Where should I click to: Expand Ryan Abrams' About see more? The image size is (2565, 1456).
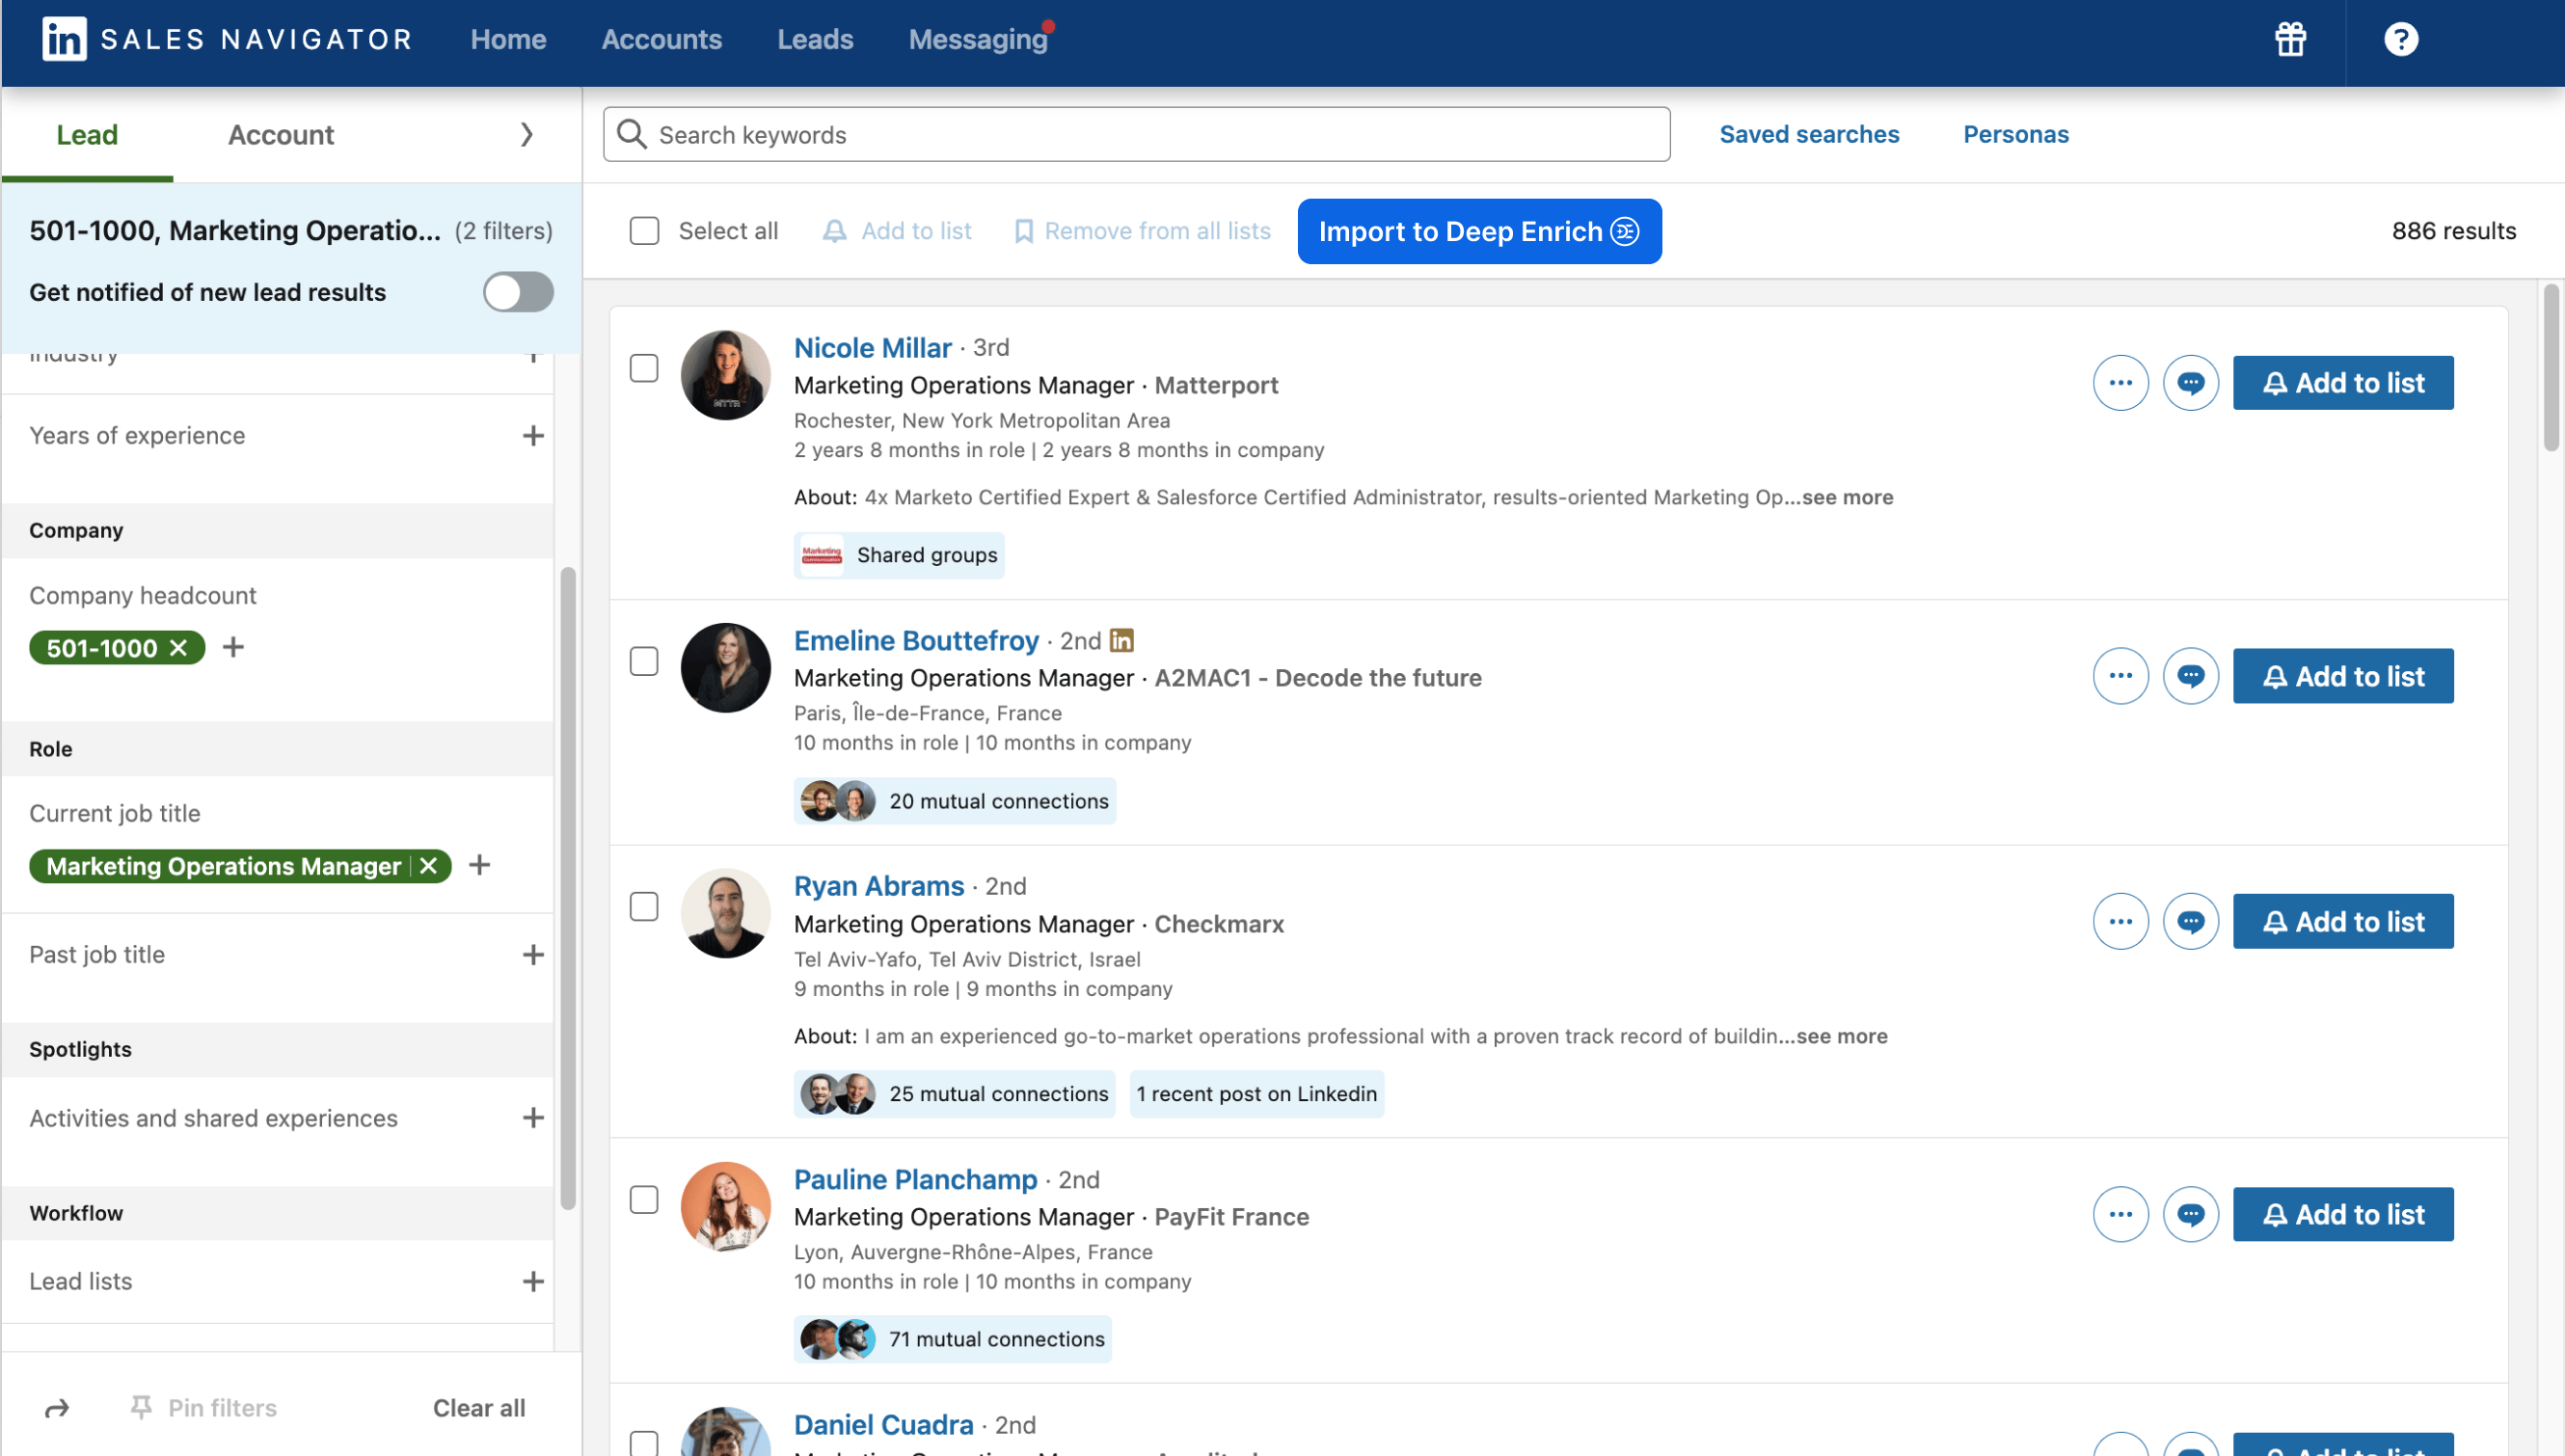tap(1841, 1036)
